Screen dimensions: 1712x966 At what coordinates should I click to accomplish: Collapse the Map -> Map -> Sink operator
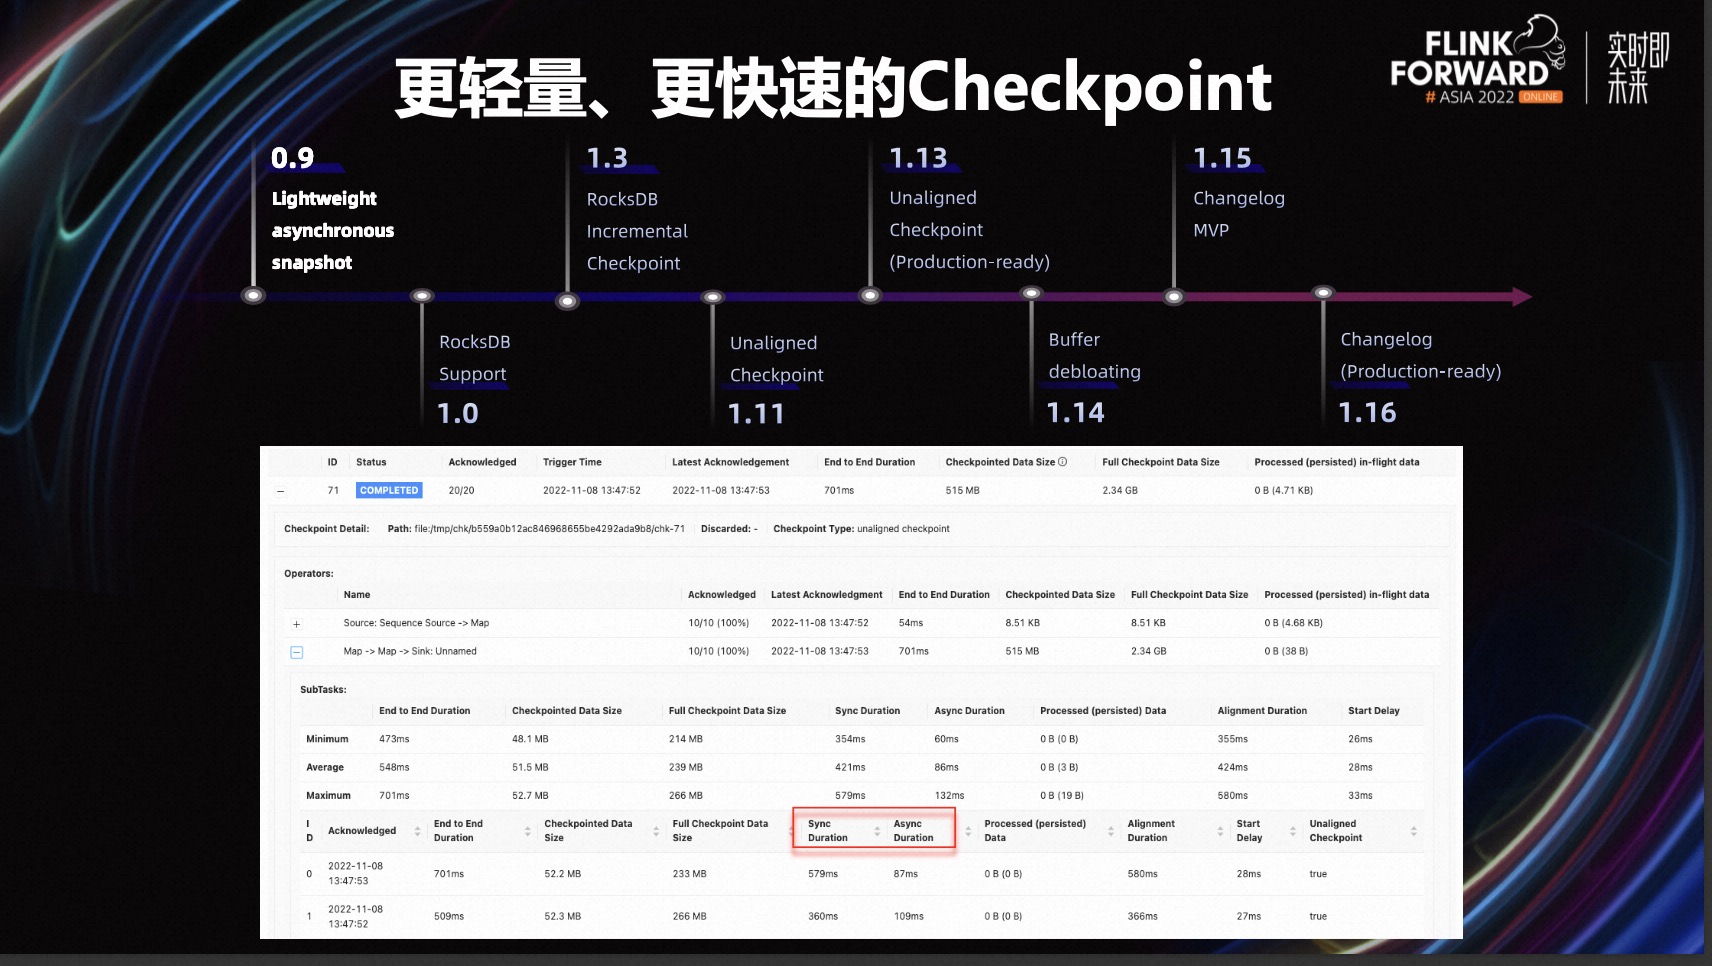(x=297, y=652)
